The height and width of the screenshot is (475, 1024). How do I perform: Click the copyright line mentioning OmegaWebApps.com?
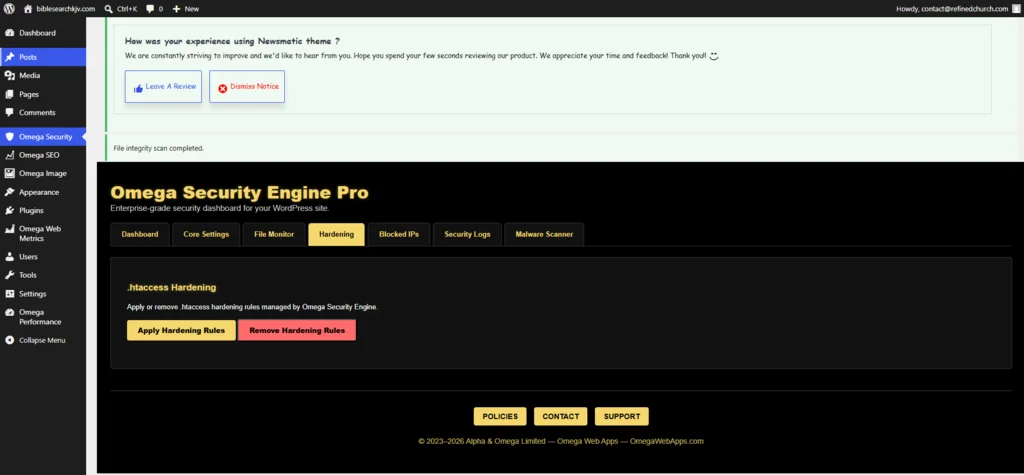[x=561, y=441]
